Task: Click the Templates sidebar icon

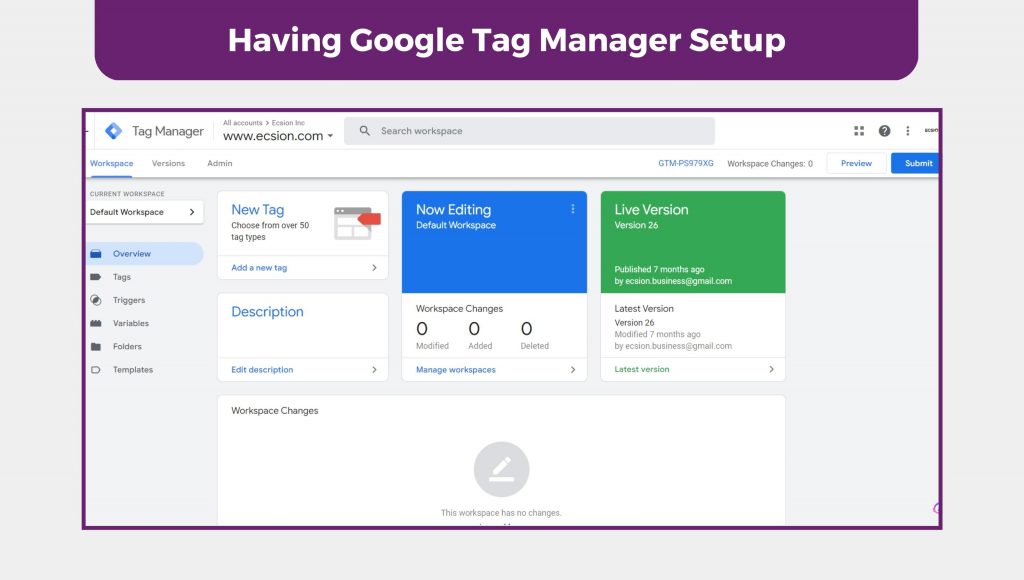Action: tap(96, 370)
